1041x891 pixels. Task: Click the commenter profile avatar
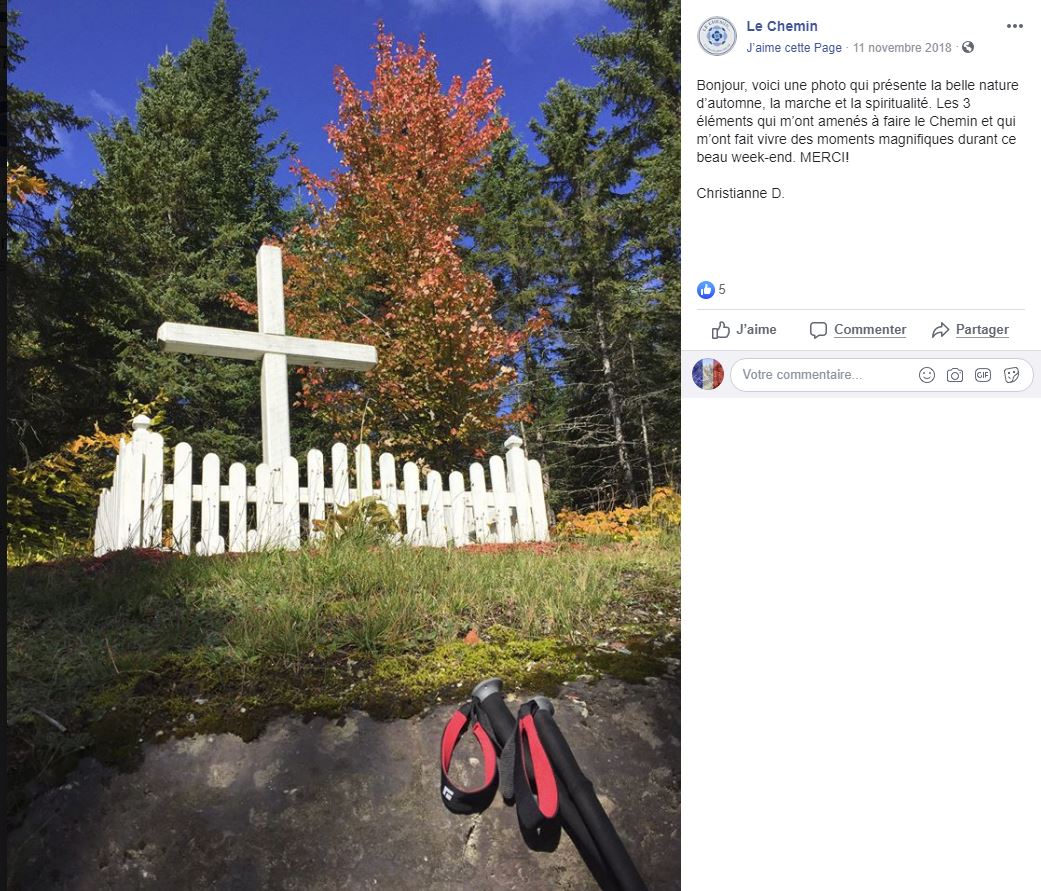[x=708, y=374]
